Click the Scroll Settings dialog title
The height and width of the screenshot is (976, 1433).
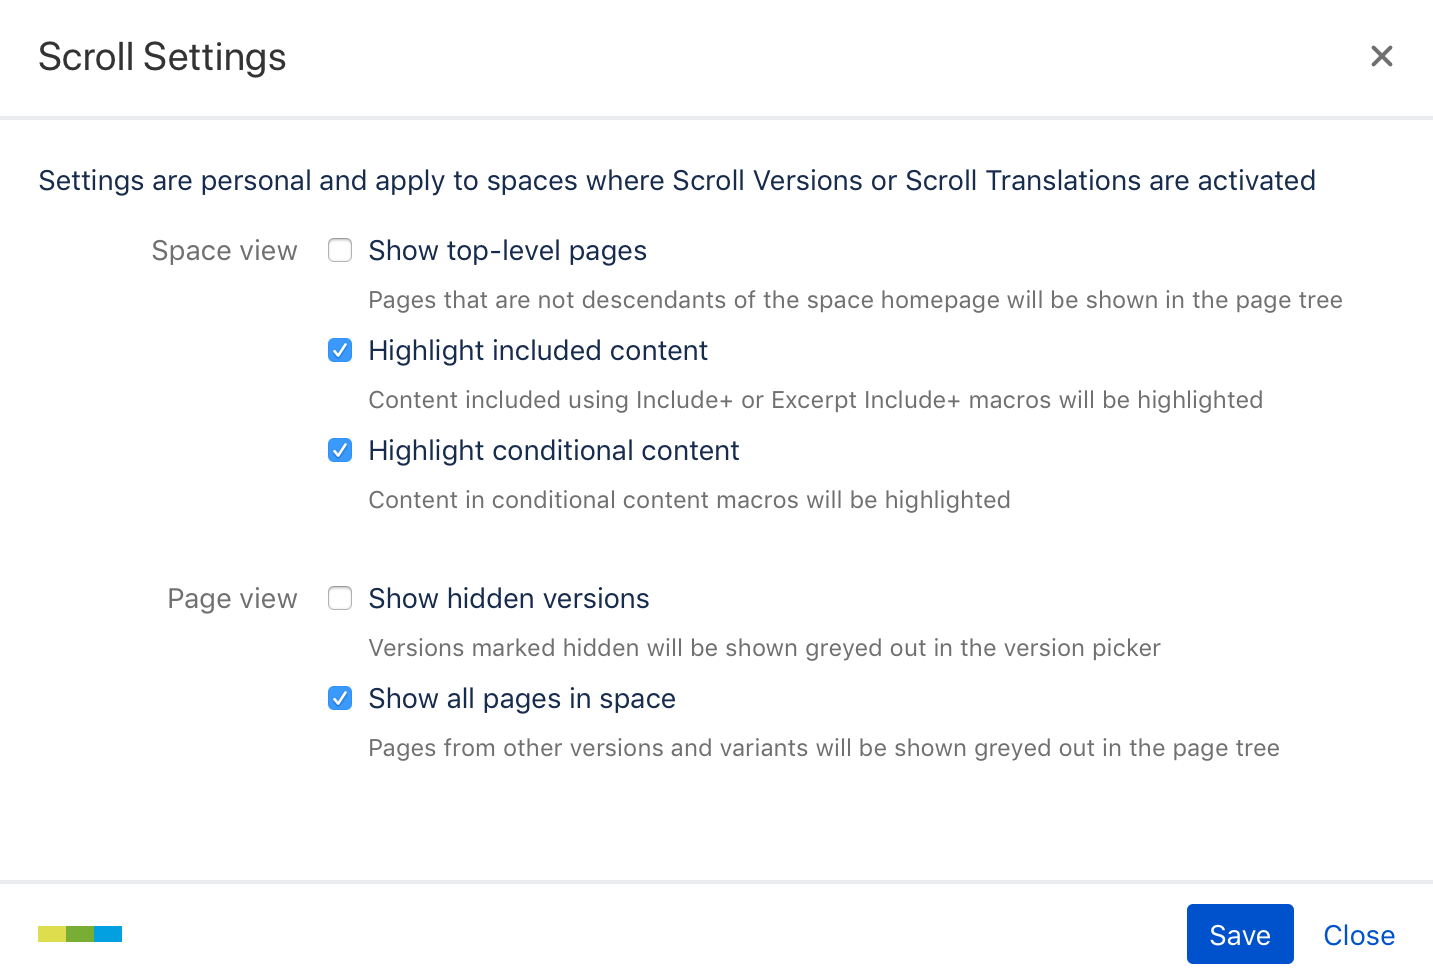162,57
